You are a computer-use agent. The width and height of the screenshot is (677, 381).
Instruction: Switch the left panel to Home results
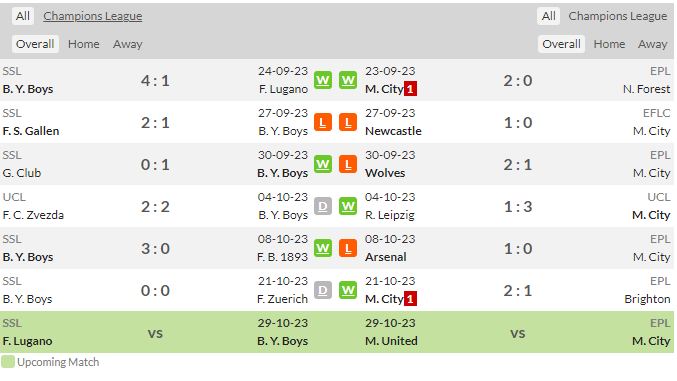pos(83,44)
